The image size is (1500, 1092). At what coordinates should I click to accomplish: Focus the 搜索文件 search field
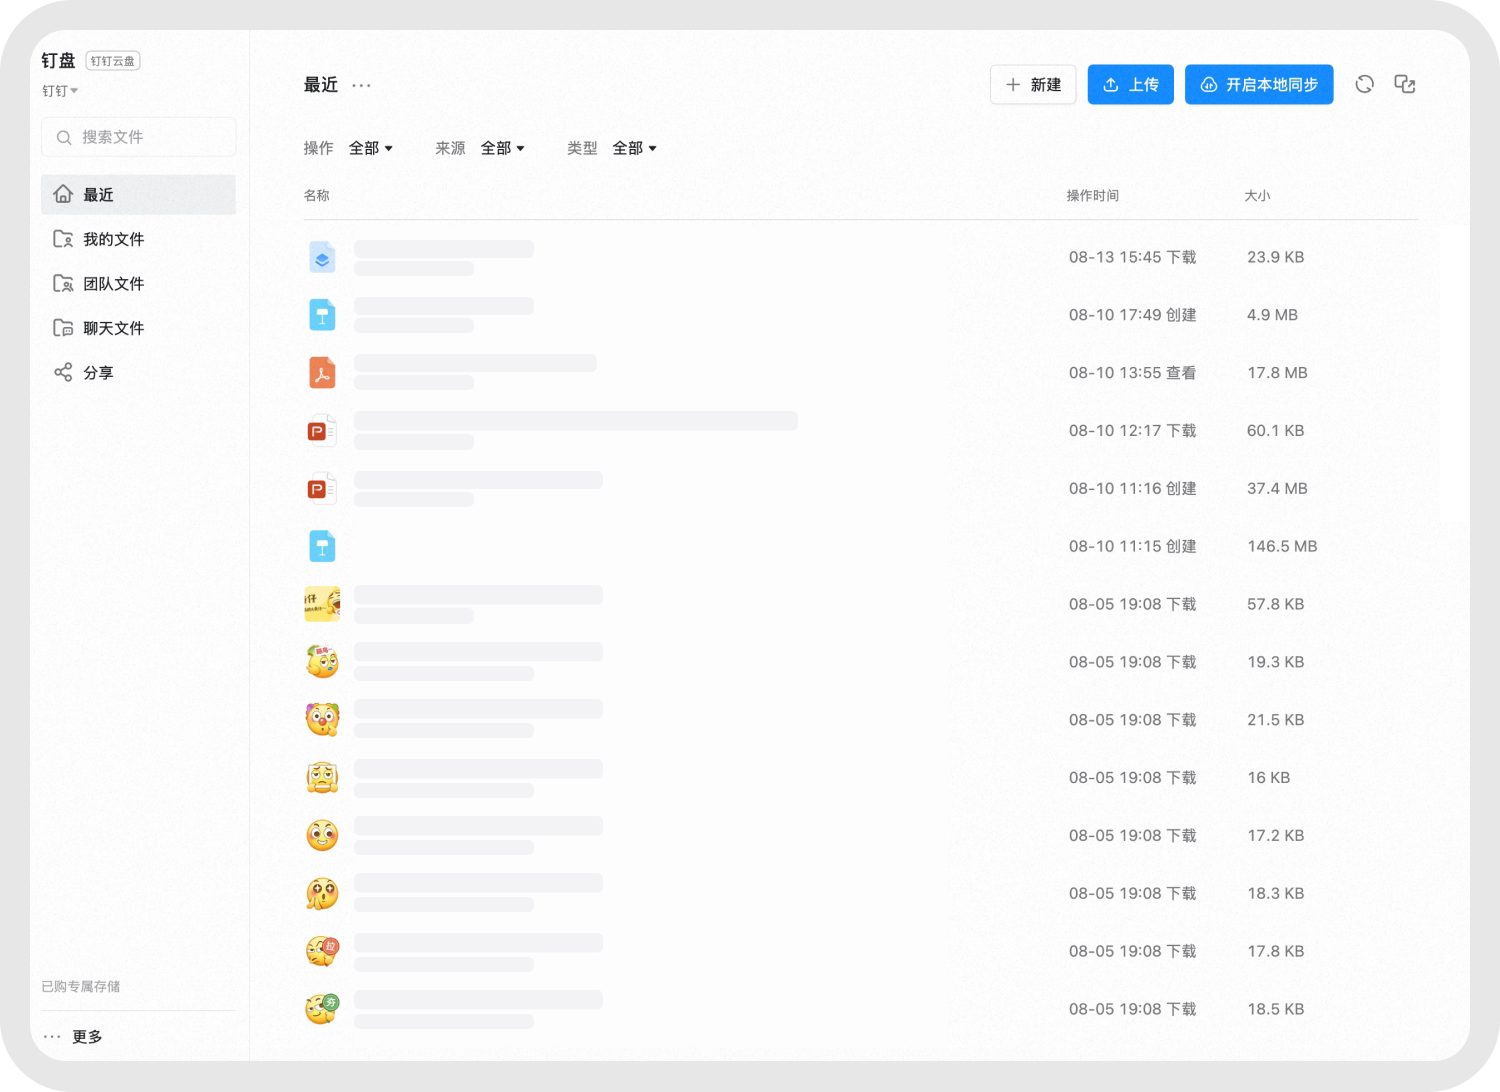138,137
